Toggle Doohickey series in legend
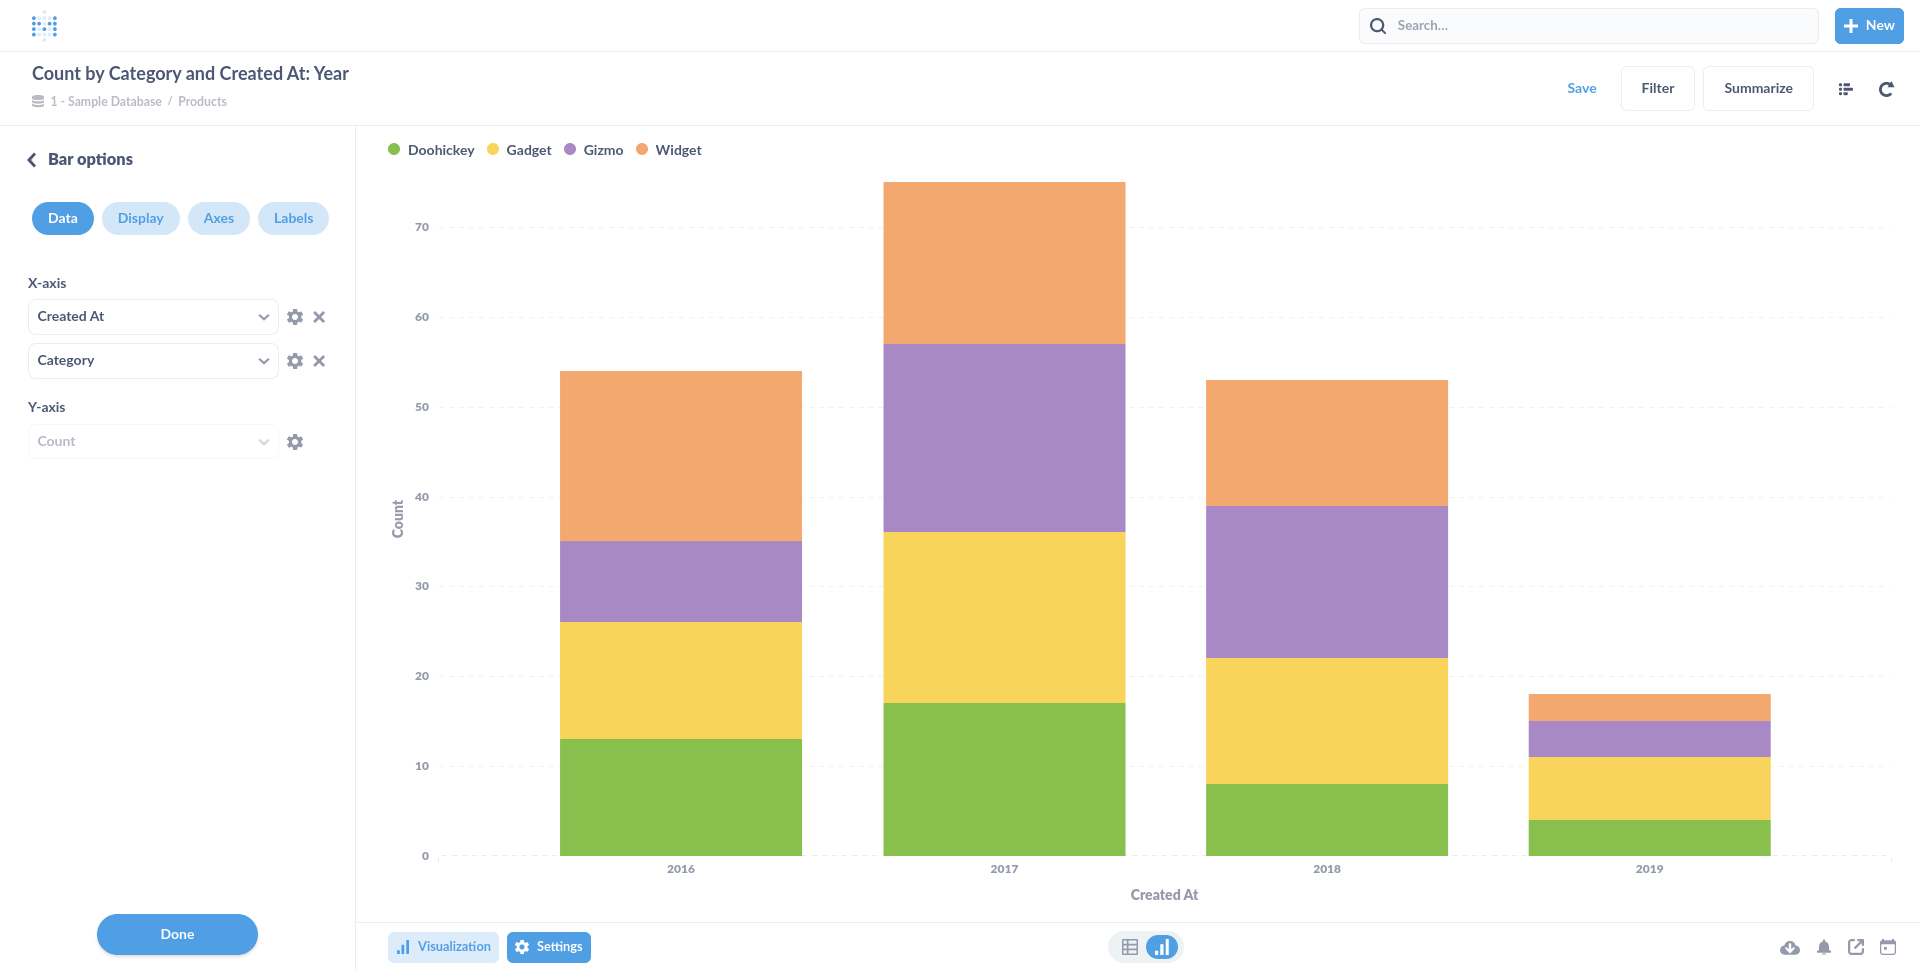 (x=431, y=150)
